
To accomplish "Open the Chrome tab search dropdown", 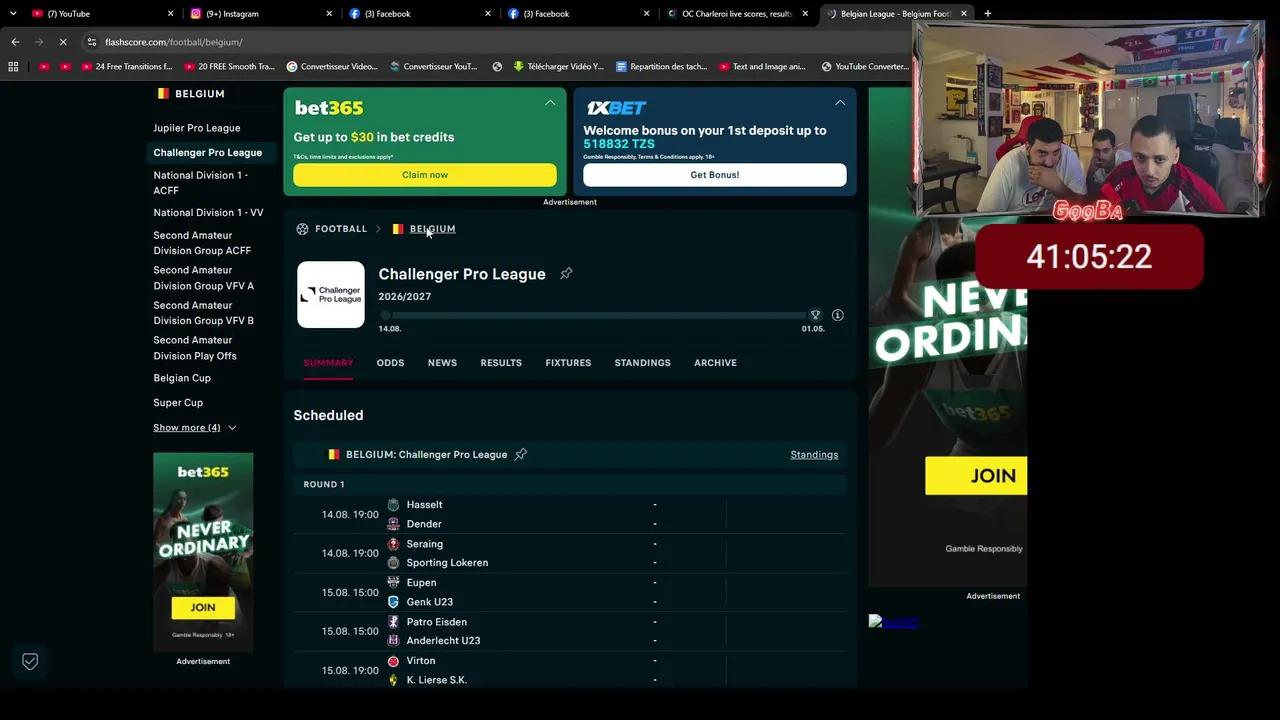I will [x=13, y=14].
